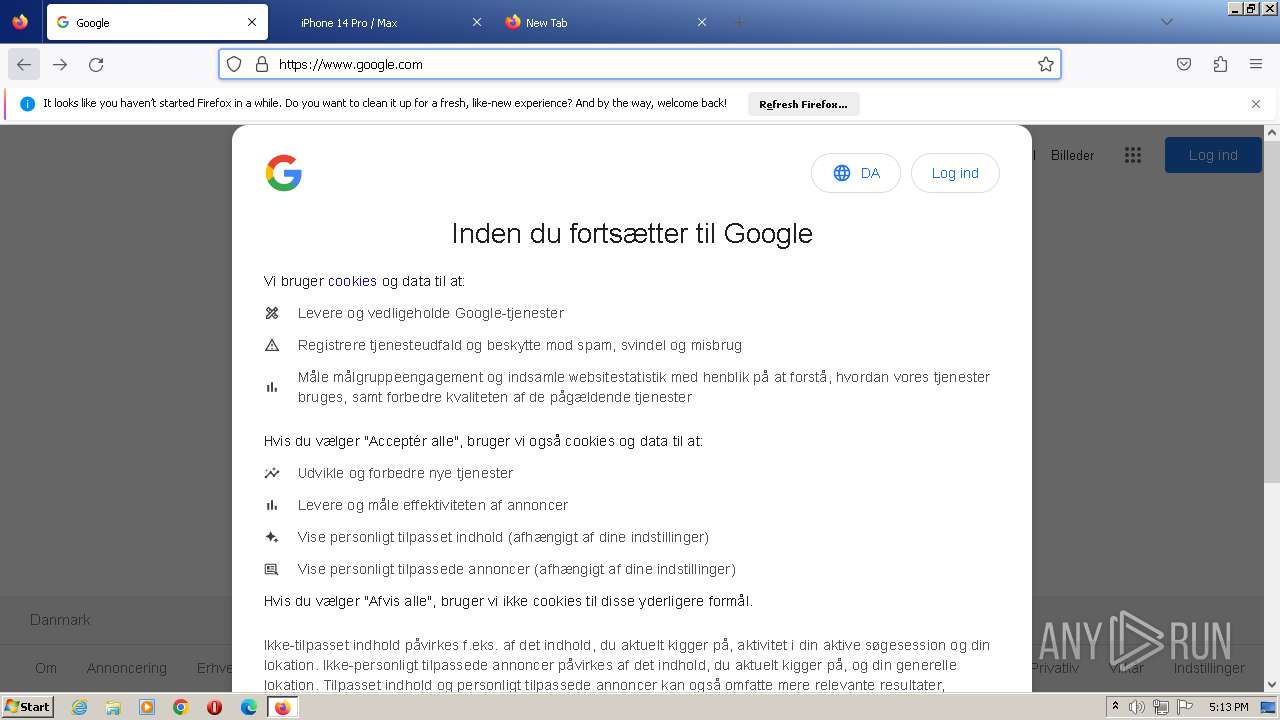Open the Billeder link
Screen dimensions: 1280x720
coord(1072,155)
